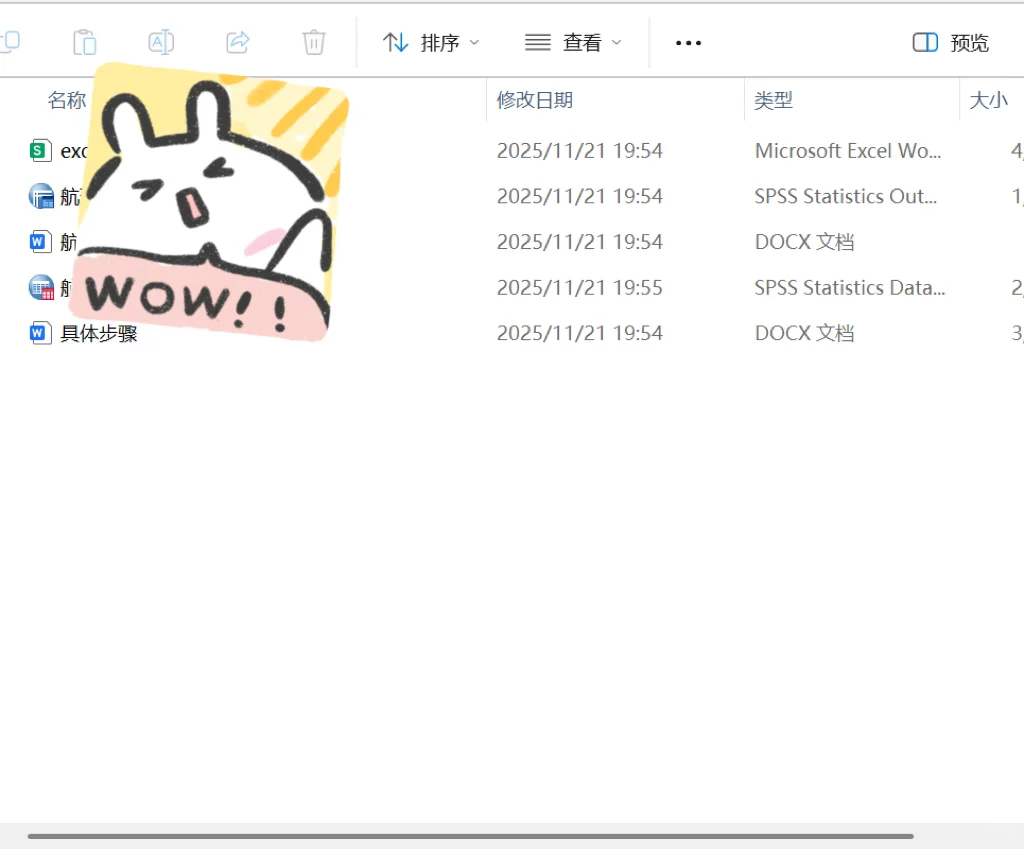Select the SPSS Statistics Data file icon
The height and width of the screenshot is (849, 1024).
click(x=39, y=287)
